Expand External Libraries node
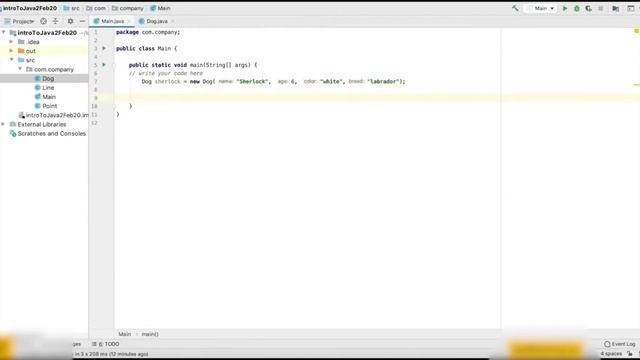The height and width of the screenshot is (360, 640). click(x=3, y=124)
